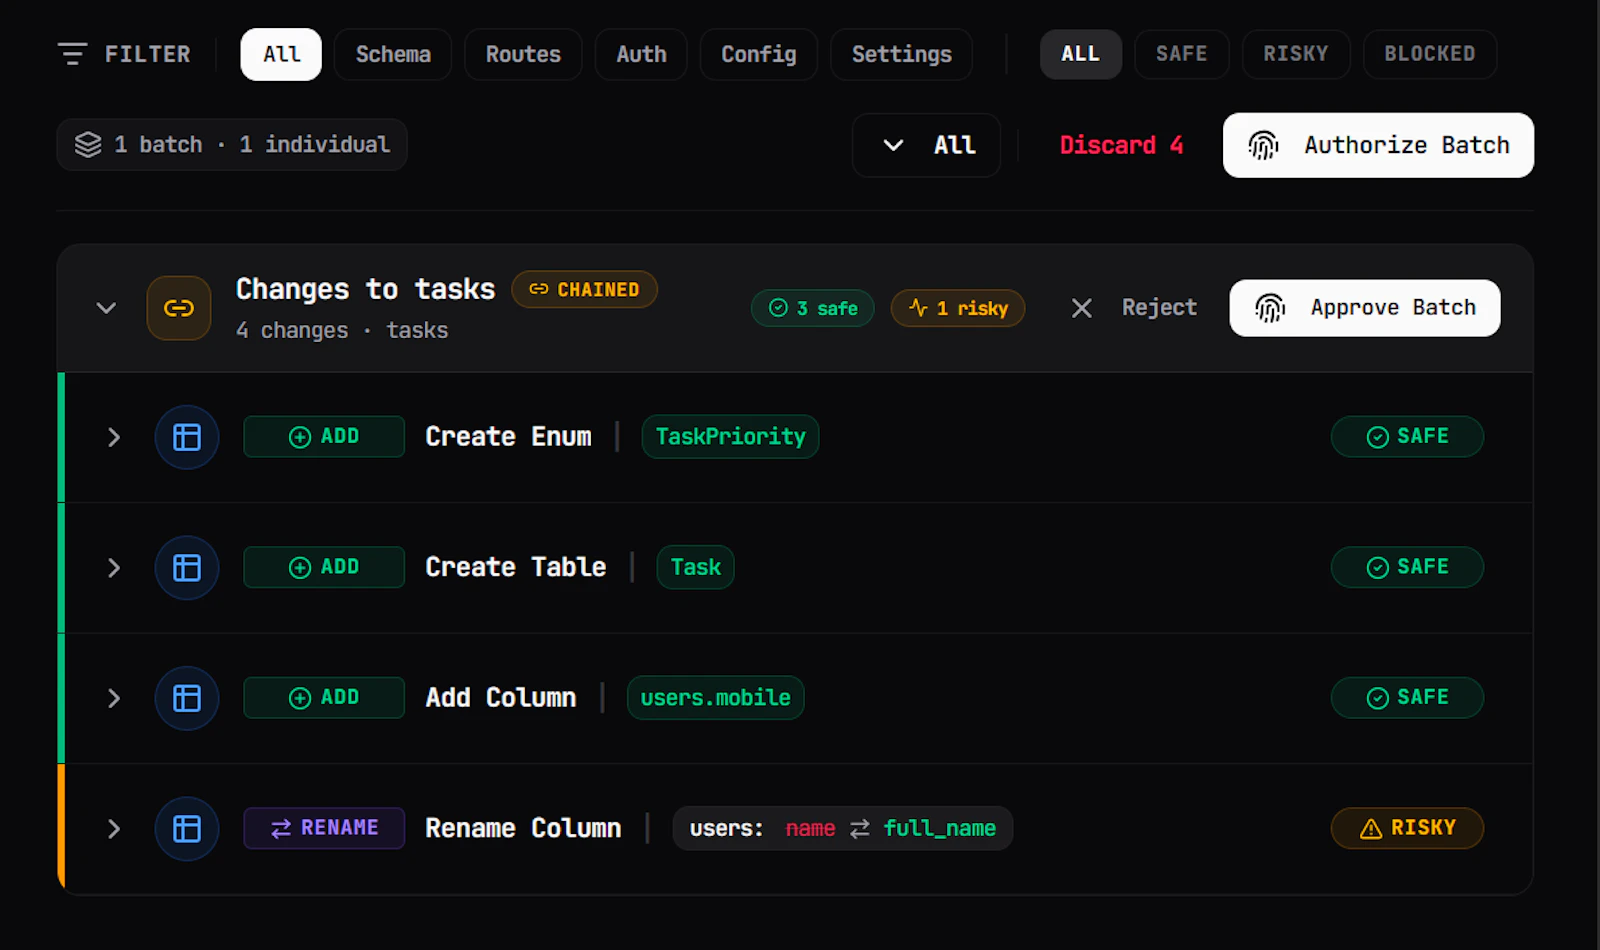The width and height of the screenshot is (1600, 950).
Task: Click the '1 batch · 1 individual' summary
Action: pos(232,145)
